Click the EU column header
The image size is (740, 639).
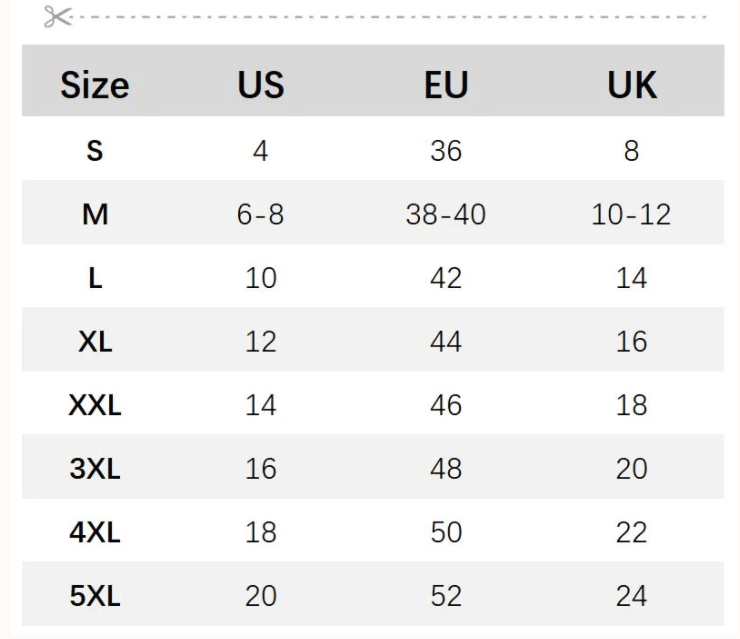(x=446, y=85)
